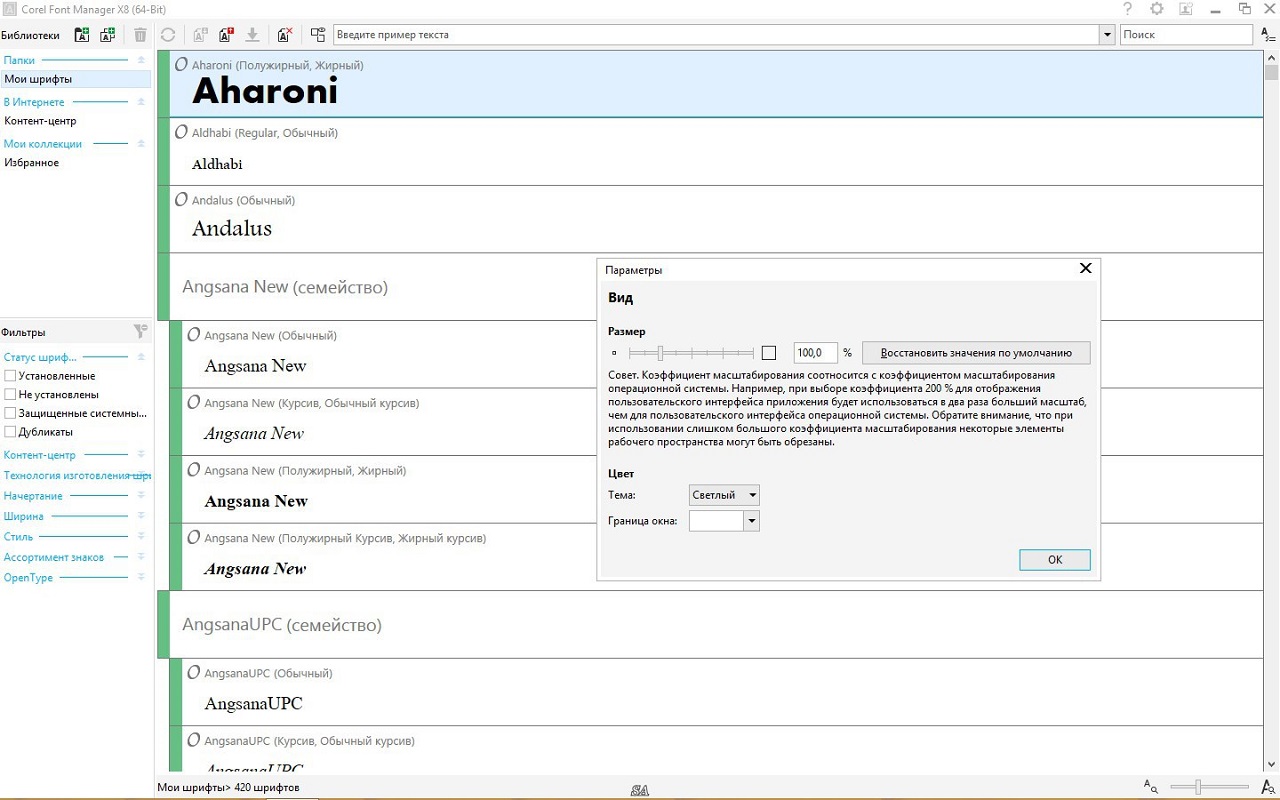Viewport: 1280px width, 800px height.
Task: Click the clear filters funnel icon
Action: (140, 331)
